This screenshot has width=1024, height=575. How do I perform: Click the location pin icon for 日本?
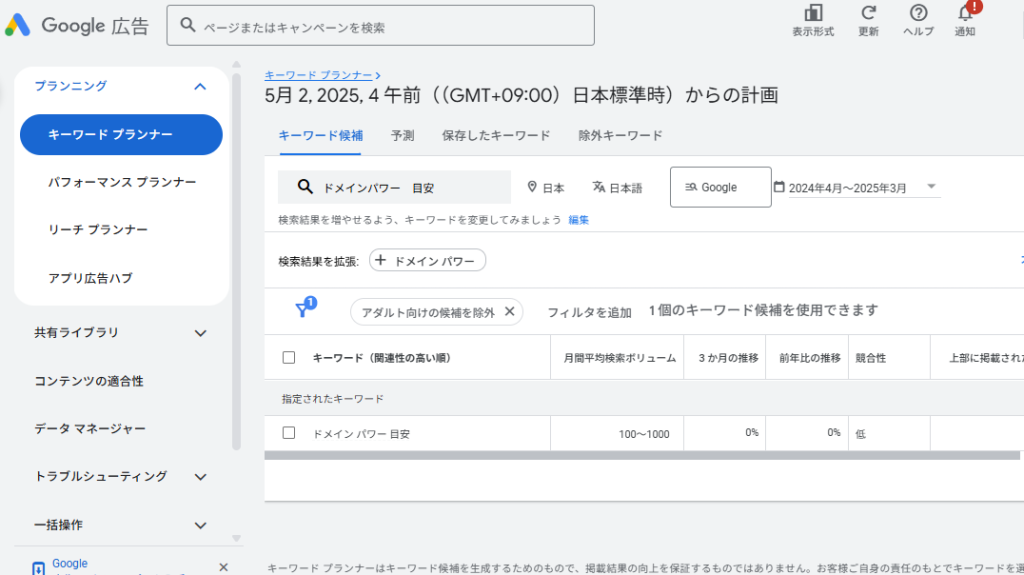(x=532, y=188)
